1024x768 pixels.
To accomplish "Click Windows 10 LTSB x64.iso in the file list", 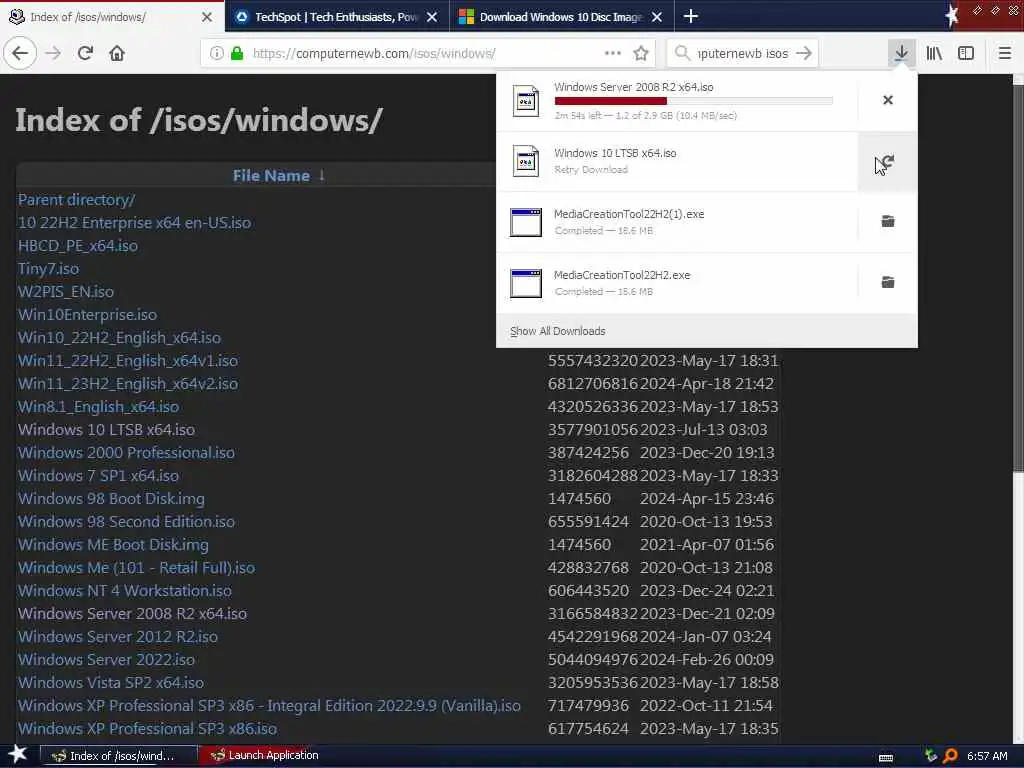I will click(106, 429).
